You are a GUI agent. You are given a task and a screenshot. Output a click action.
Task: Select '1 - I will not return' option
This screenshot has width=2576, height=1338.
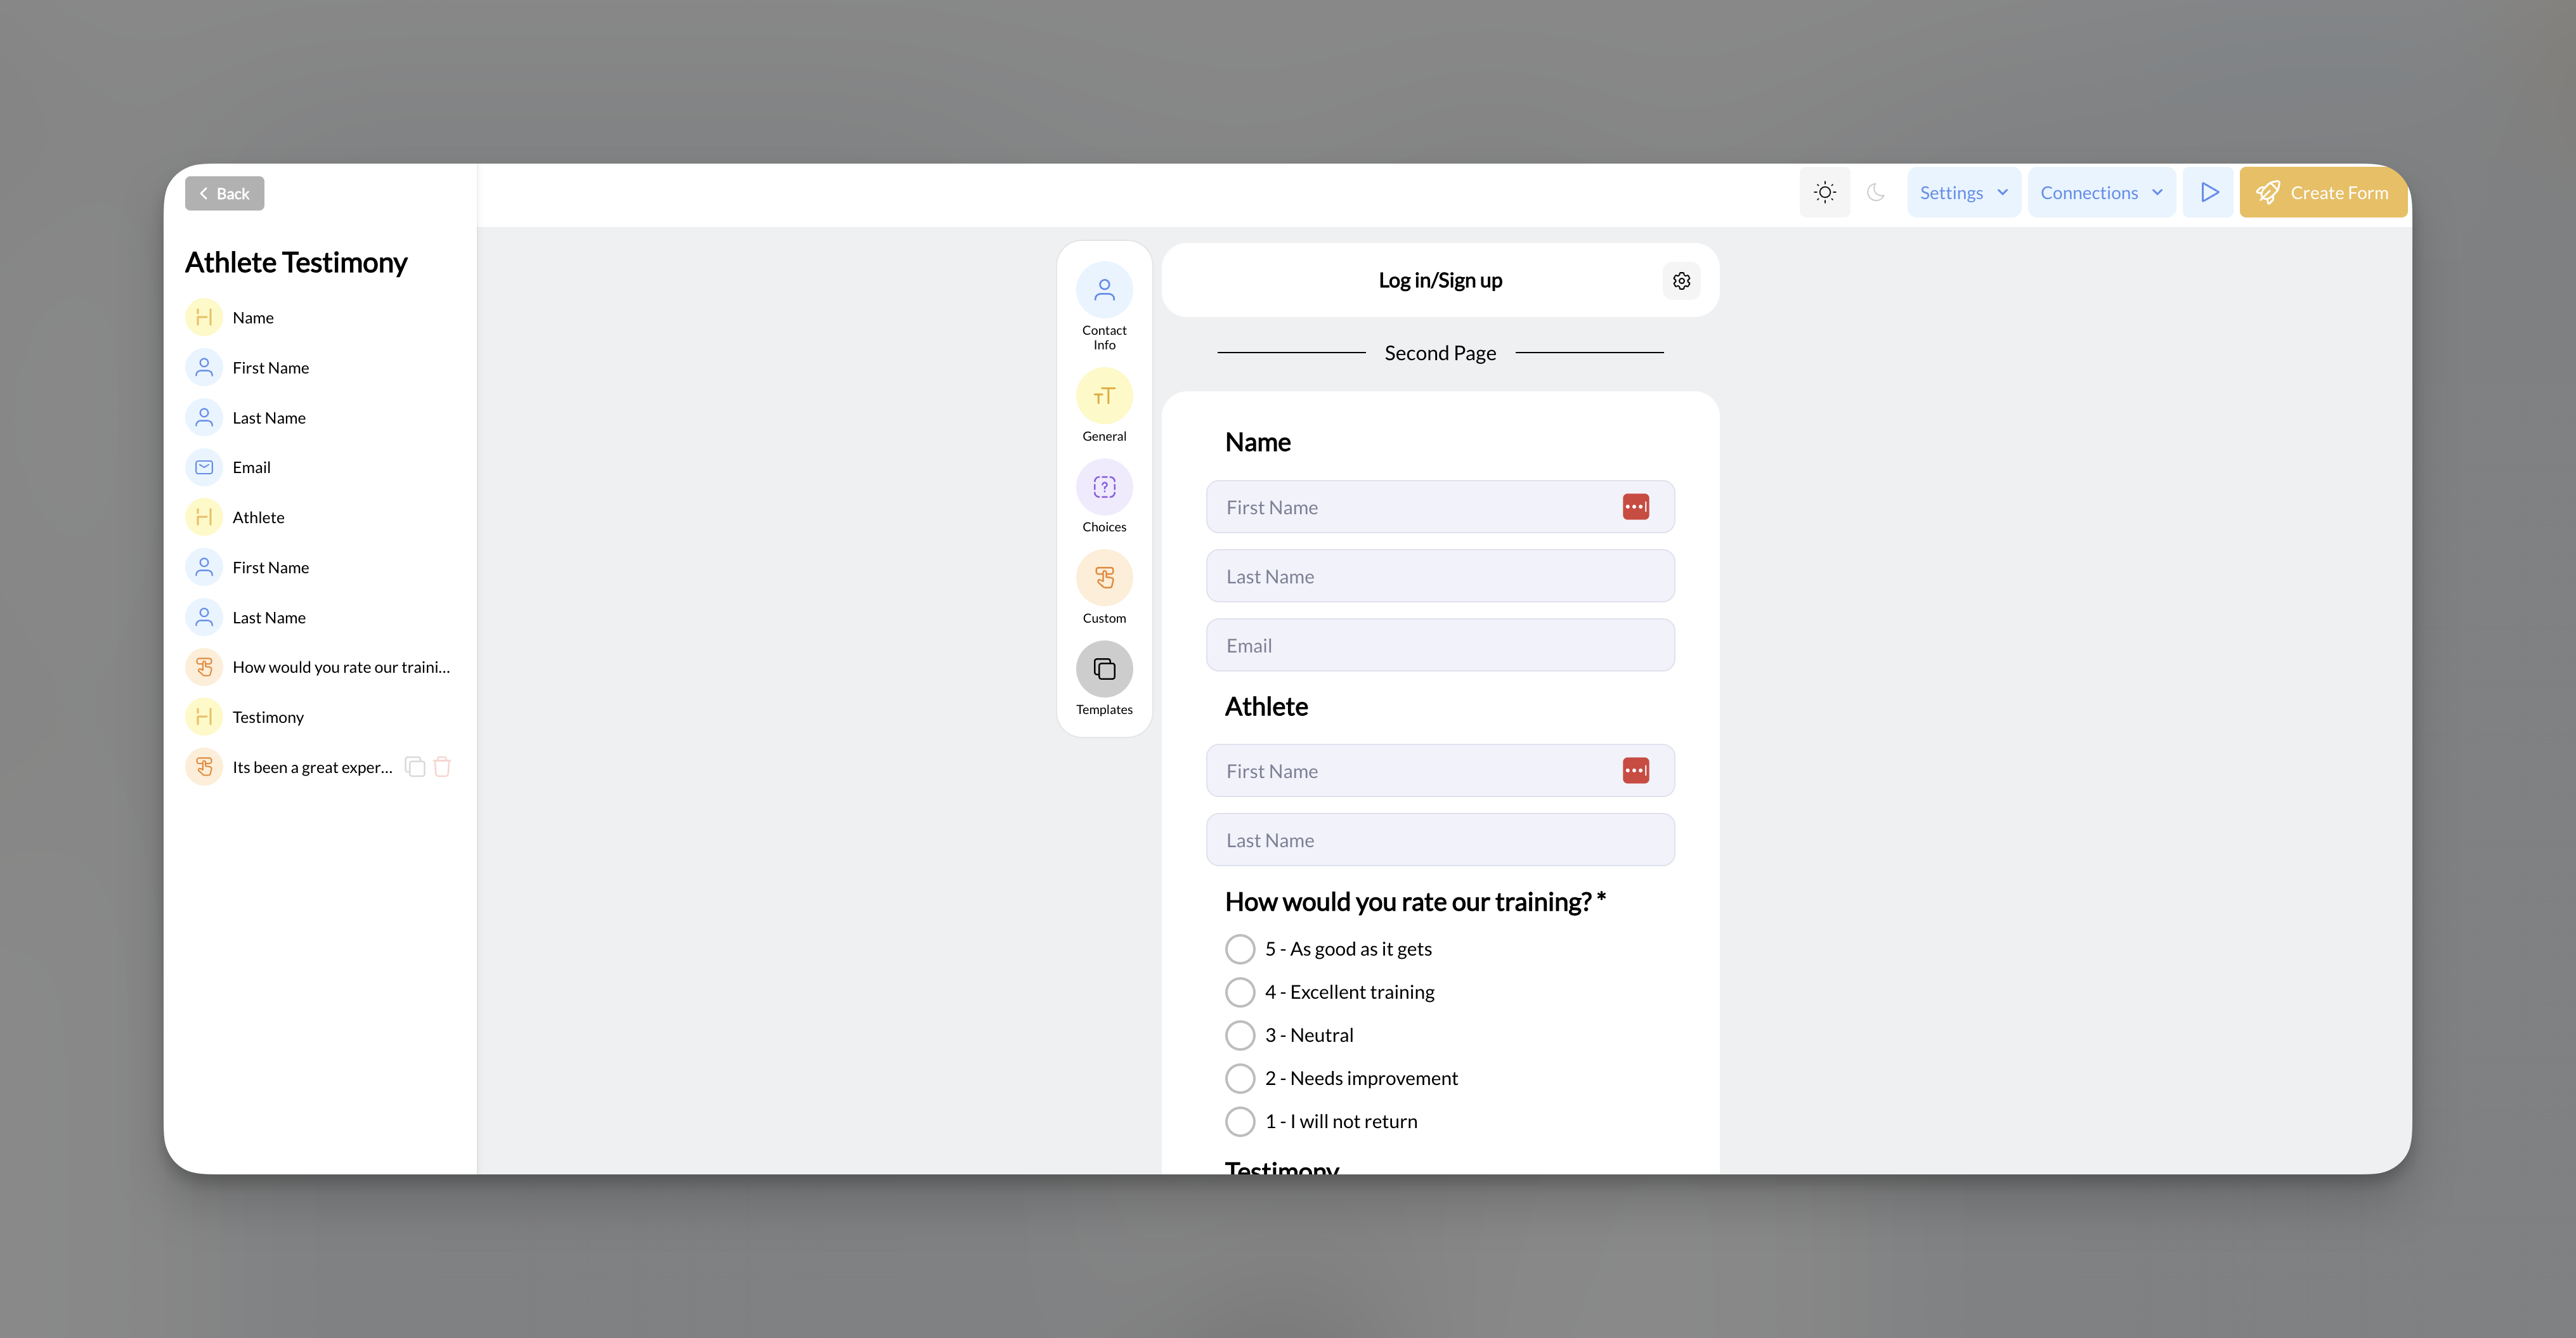(1240, 1121)
